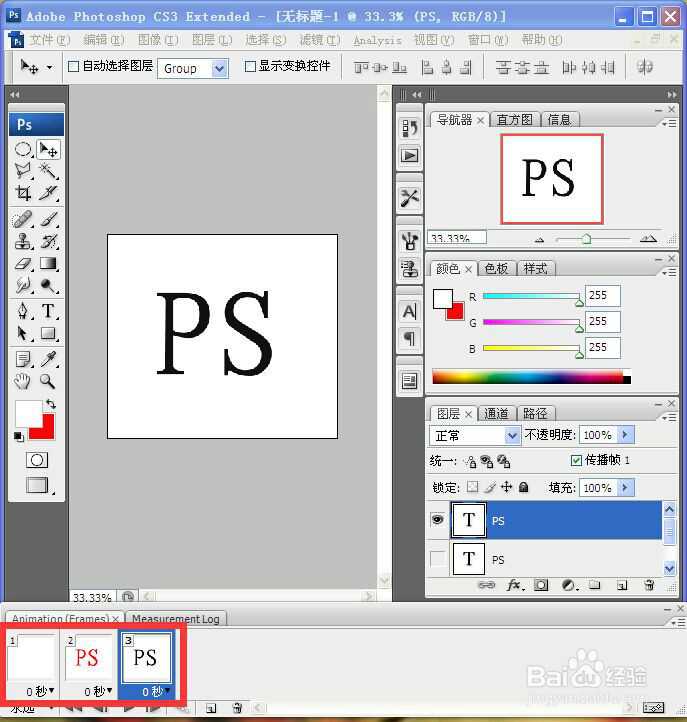This screenshot has height=722, width=687.
Task: Select the Crop tool
Action: [x=23, y=192]
